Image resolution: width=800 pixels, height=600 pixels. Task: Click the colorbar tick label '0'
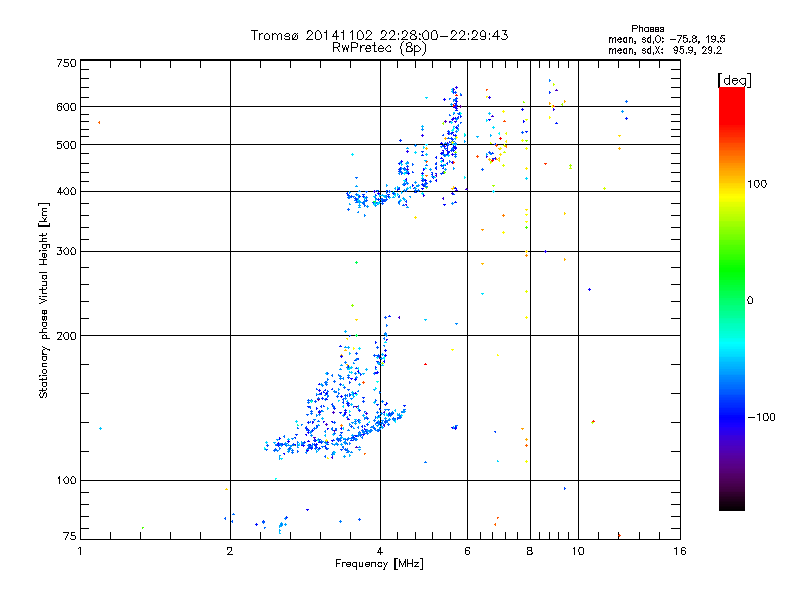click(749, 301)
